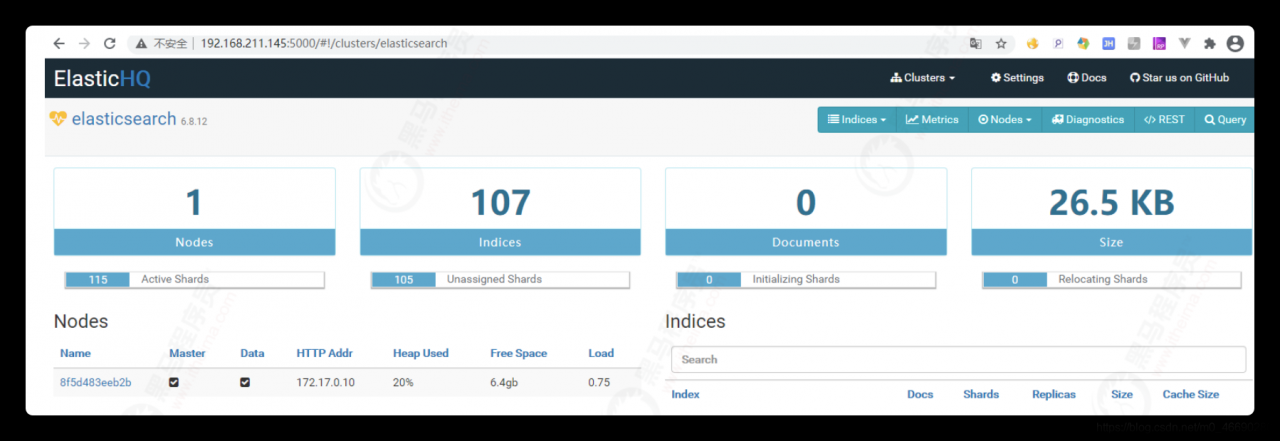This screenshot has height=441, width=1280.
Task: Open node 8f5d483eeb2b details
Action: [95, 383]
